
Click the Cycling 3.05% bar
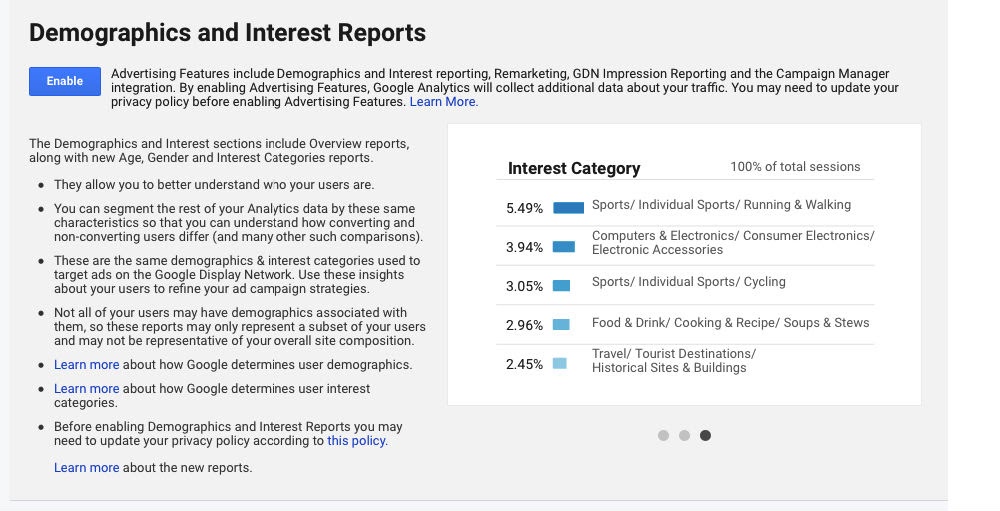click(x=561, y=286)
